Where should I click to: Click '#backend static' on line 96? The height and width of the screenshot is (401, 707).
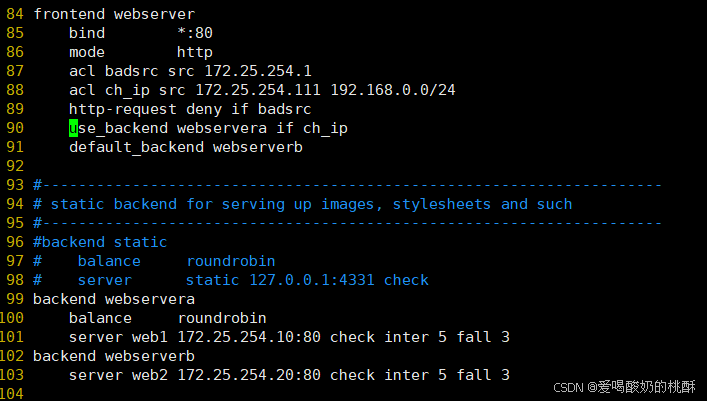[100, 242]
